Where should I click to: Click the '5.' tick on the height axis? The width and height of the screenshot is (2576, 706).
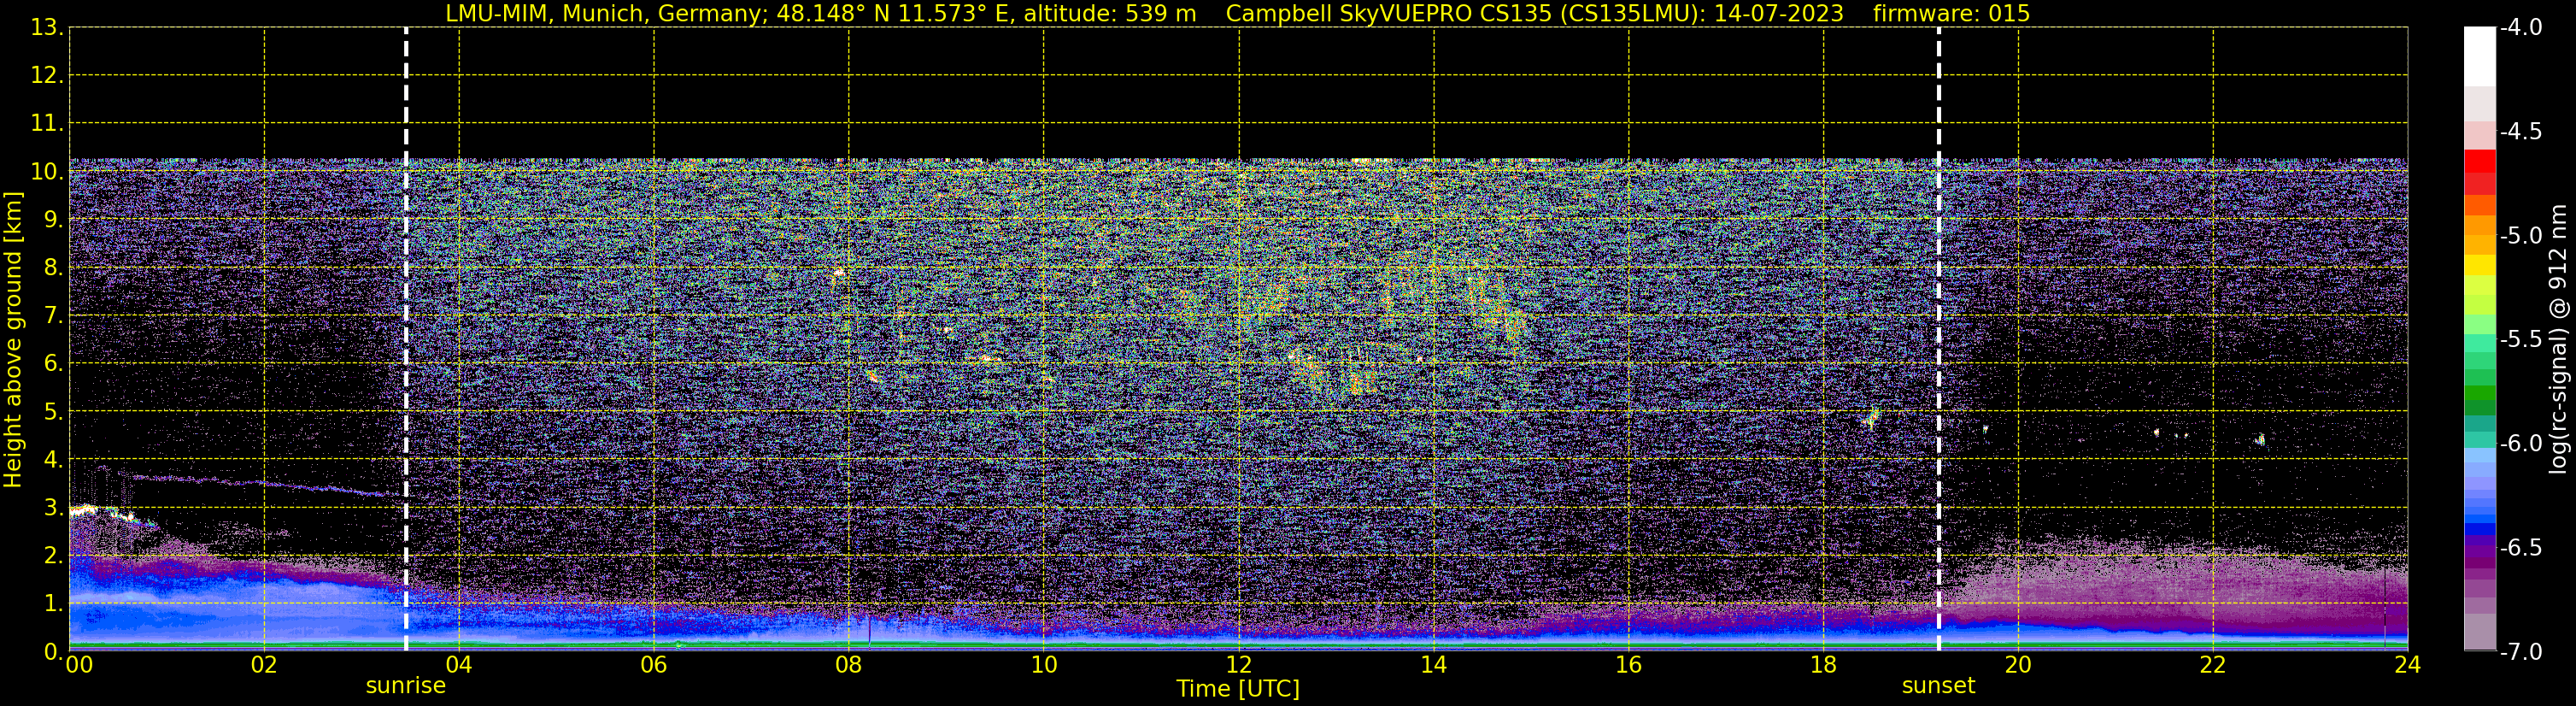tap(53, 412)
